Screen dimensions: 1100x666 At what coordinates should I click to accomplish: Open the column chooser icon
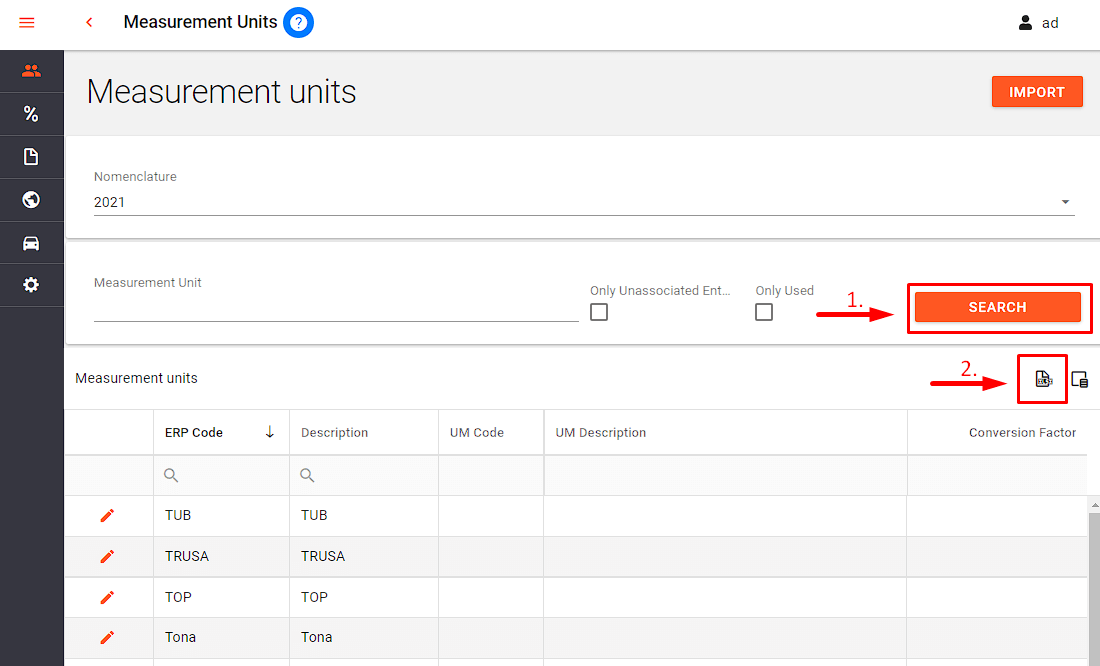[1080, 380]
